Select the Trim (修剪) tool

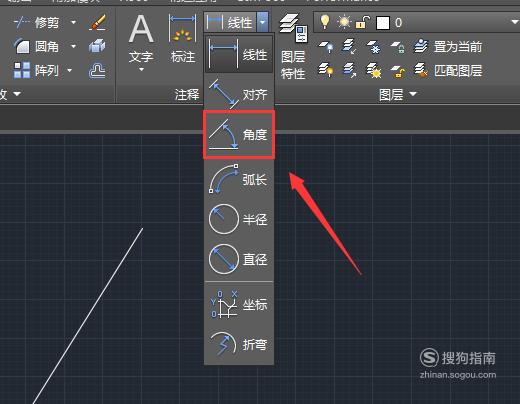click(x=36, y=23)
